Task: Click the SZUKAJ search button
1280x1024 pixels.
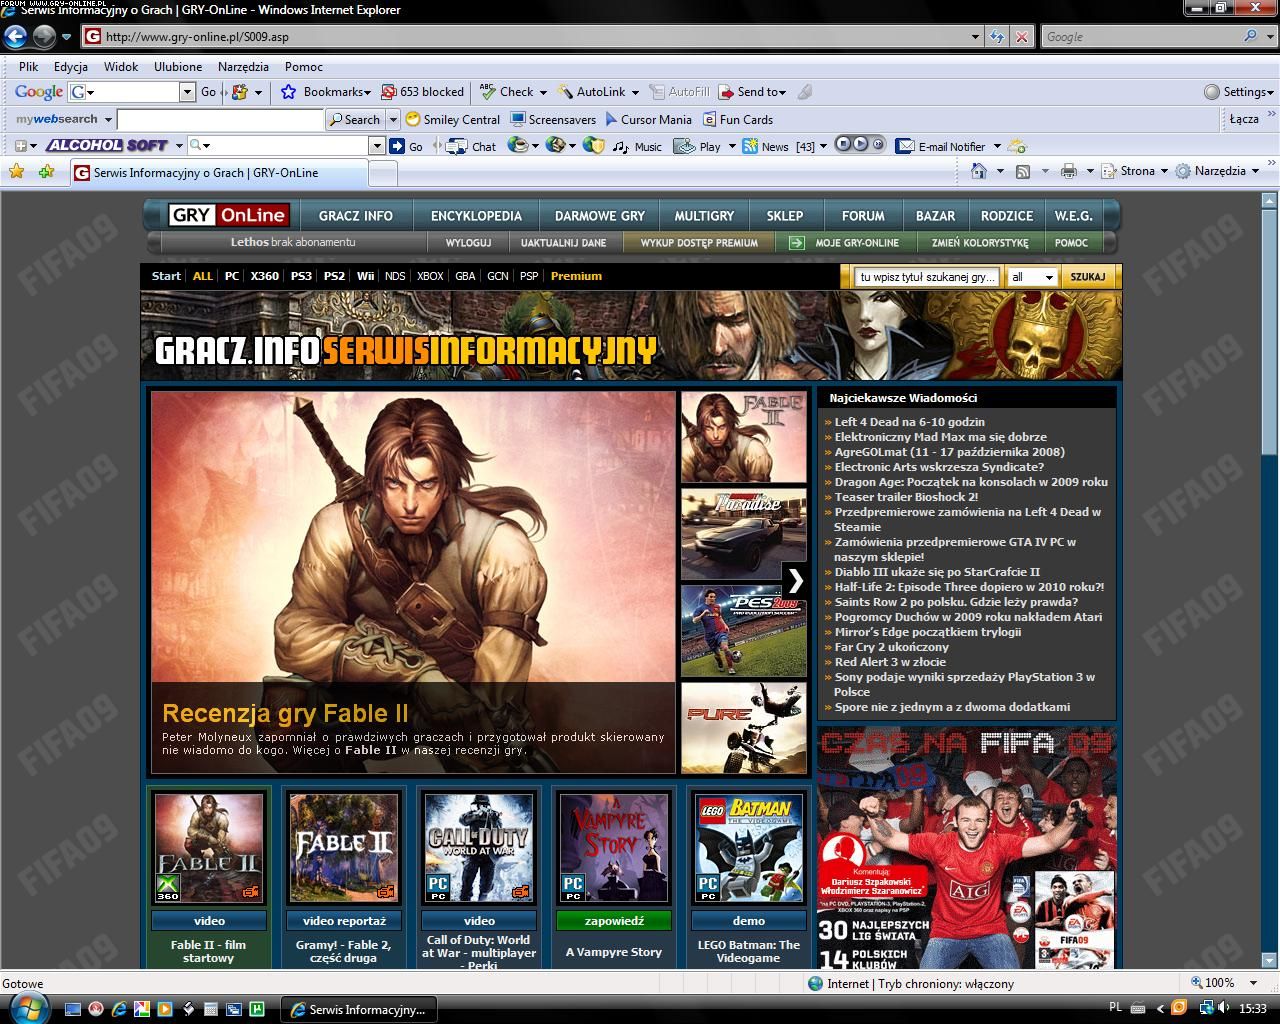Action: [1088, 277]
